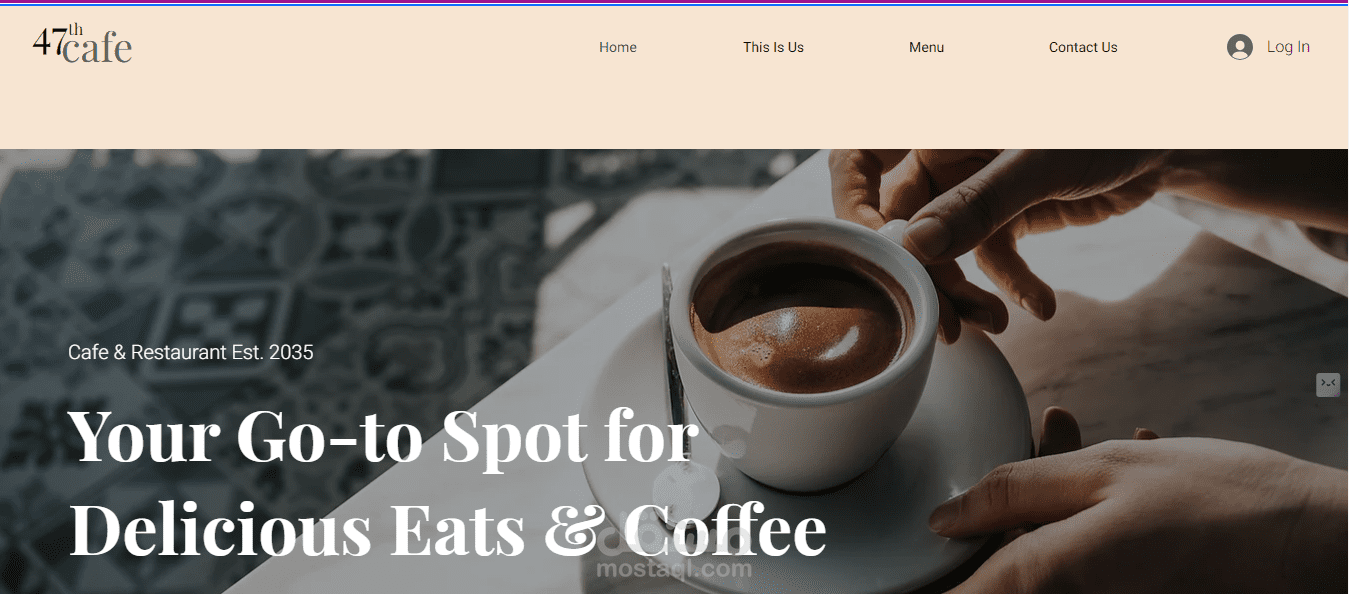
Task: Click the "Delicious Eats & Coffee" headline line
Action: pyautogui.click(x=448, y=530)
